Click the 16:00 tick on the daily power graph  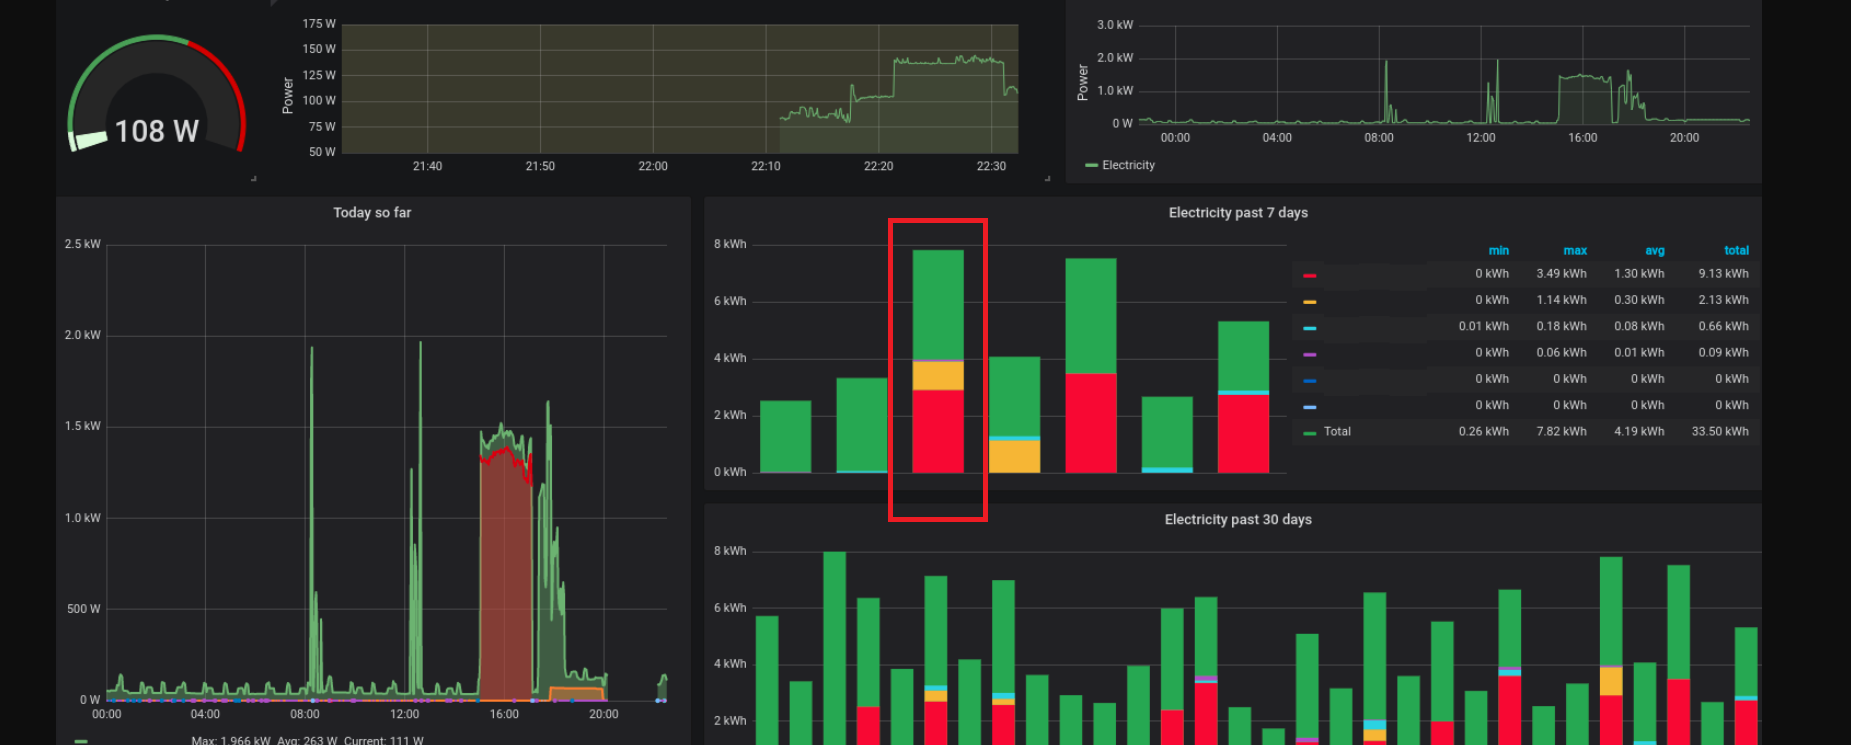(1582, 138)
